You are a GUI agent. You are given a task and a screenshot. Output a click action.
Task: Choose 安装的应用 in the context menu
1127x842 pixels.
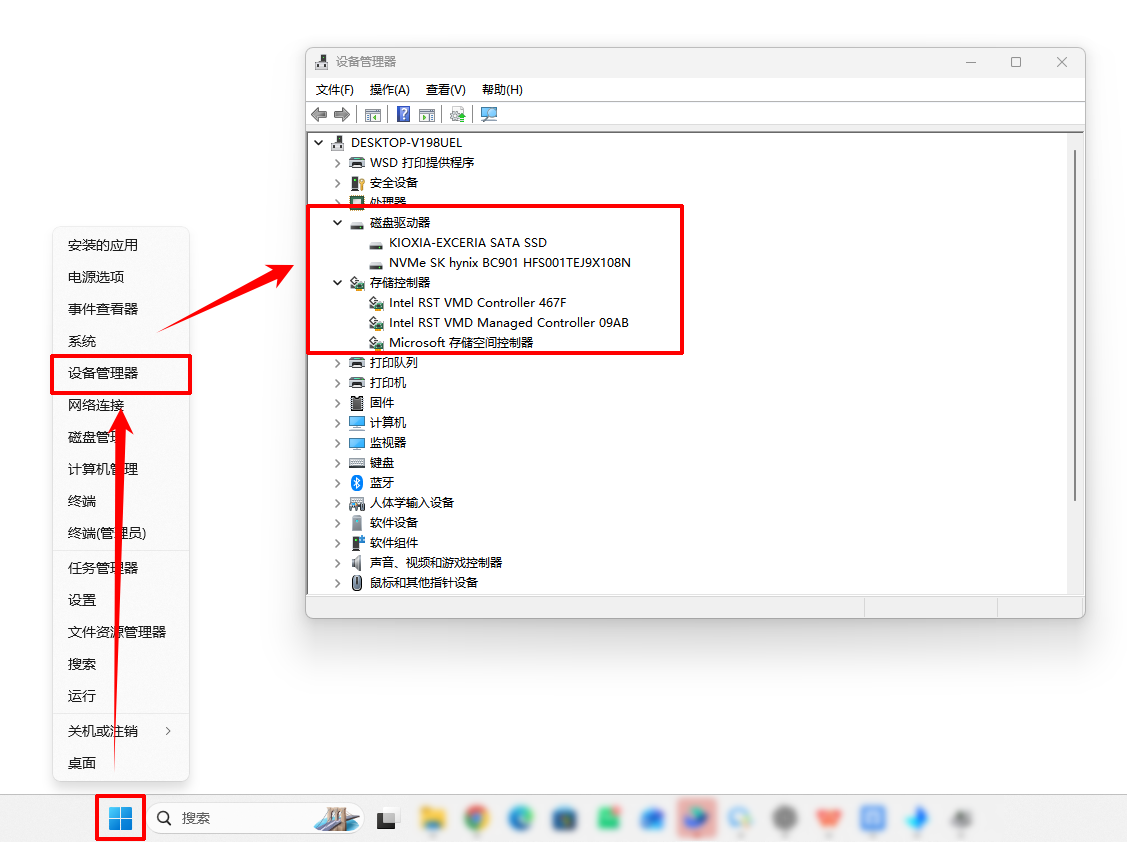[121, 245]
